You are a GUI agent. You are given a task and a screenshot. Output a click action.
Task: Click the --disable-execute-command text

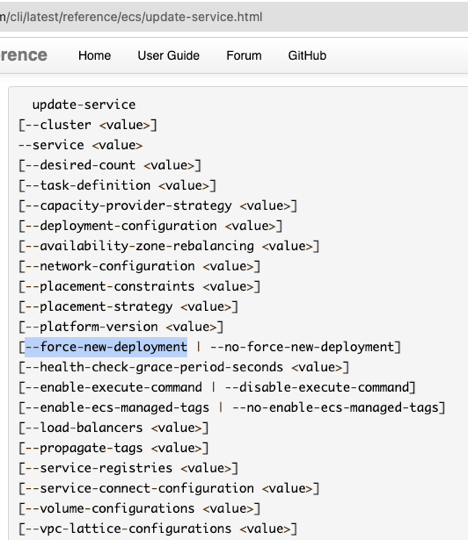click(316, 387)
